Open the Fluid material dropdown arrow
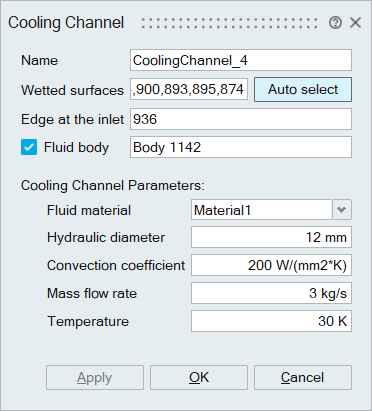This screenshot has width=372, height=411. click(x=342, y=210)
